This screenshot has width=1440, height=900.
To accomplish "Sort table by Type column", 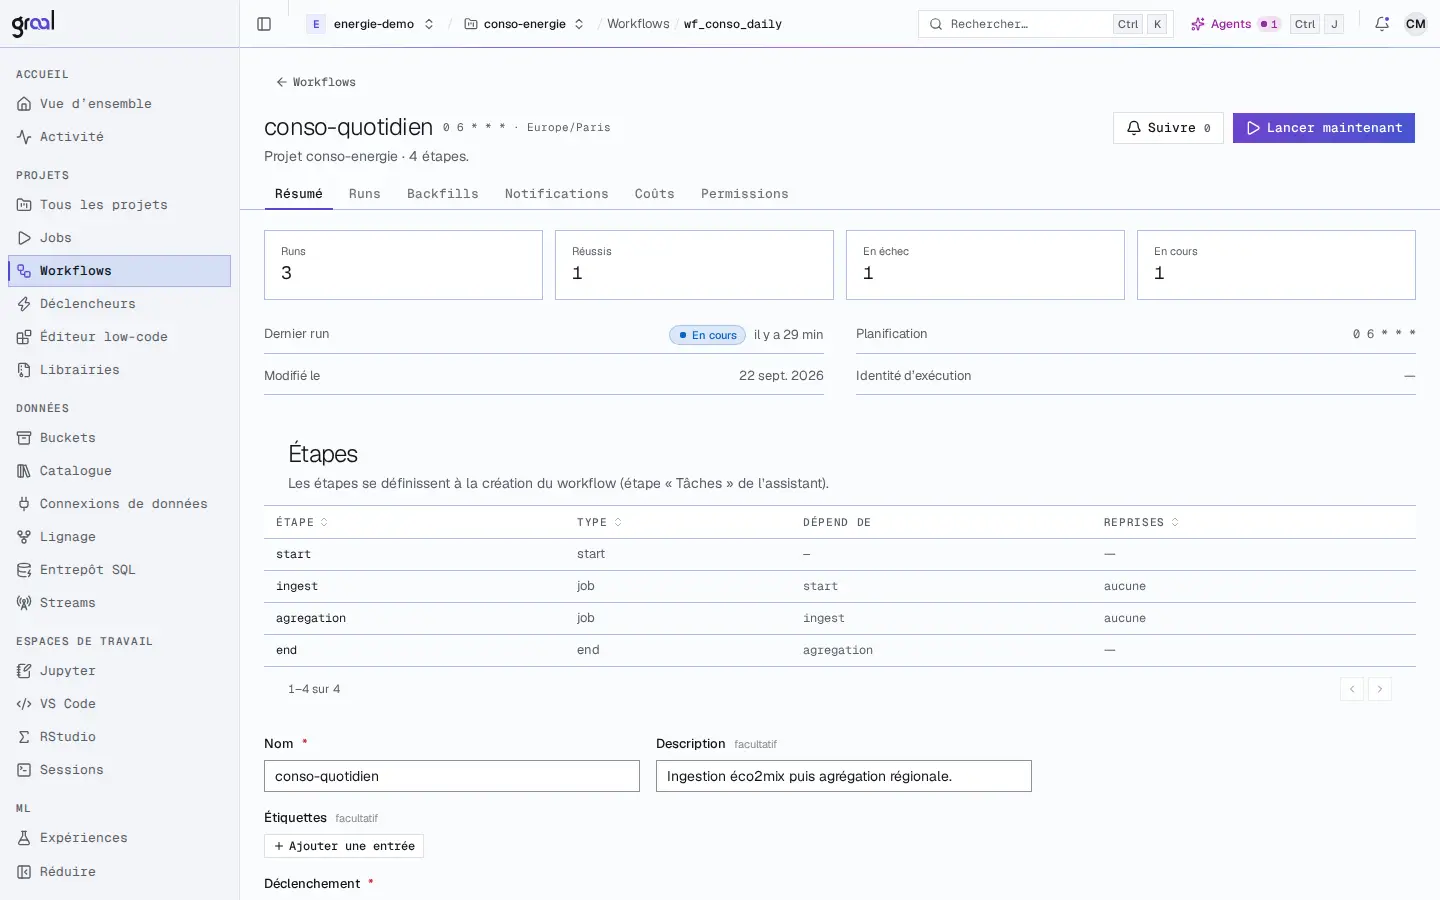I will click(x=599, y=522).
